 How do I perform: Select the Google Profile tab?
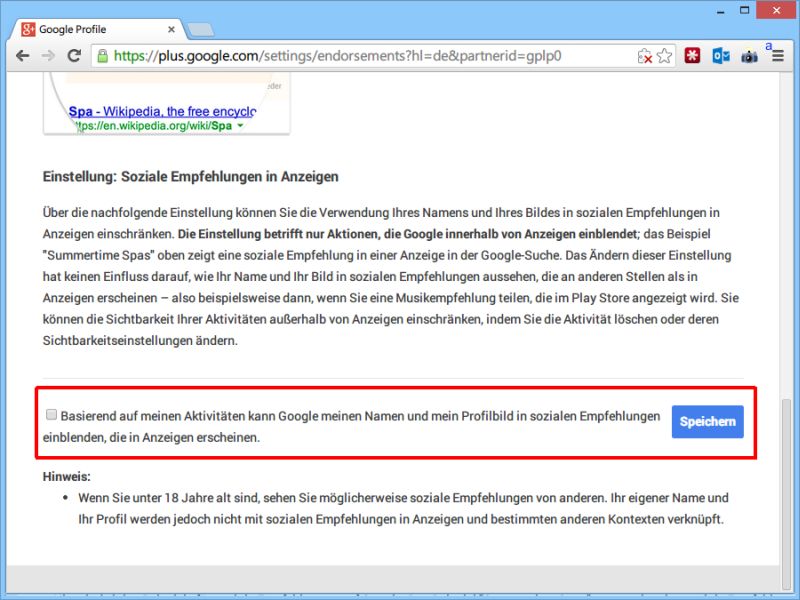[x=97, y=30]
